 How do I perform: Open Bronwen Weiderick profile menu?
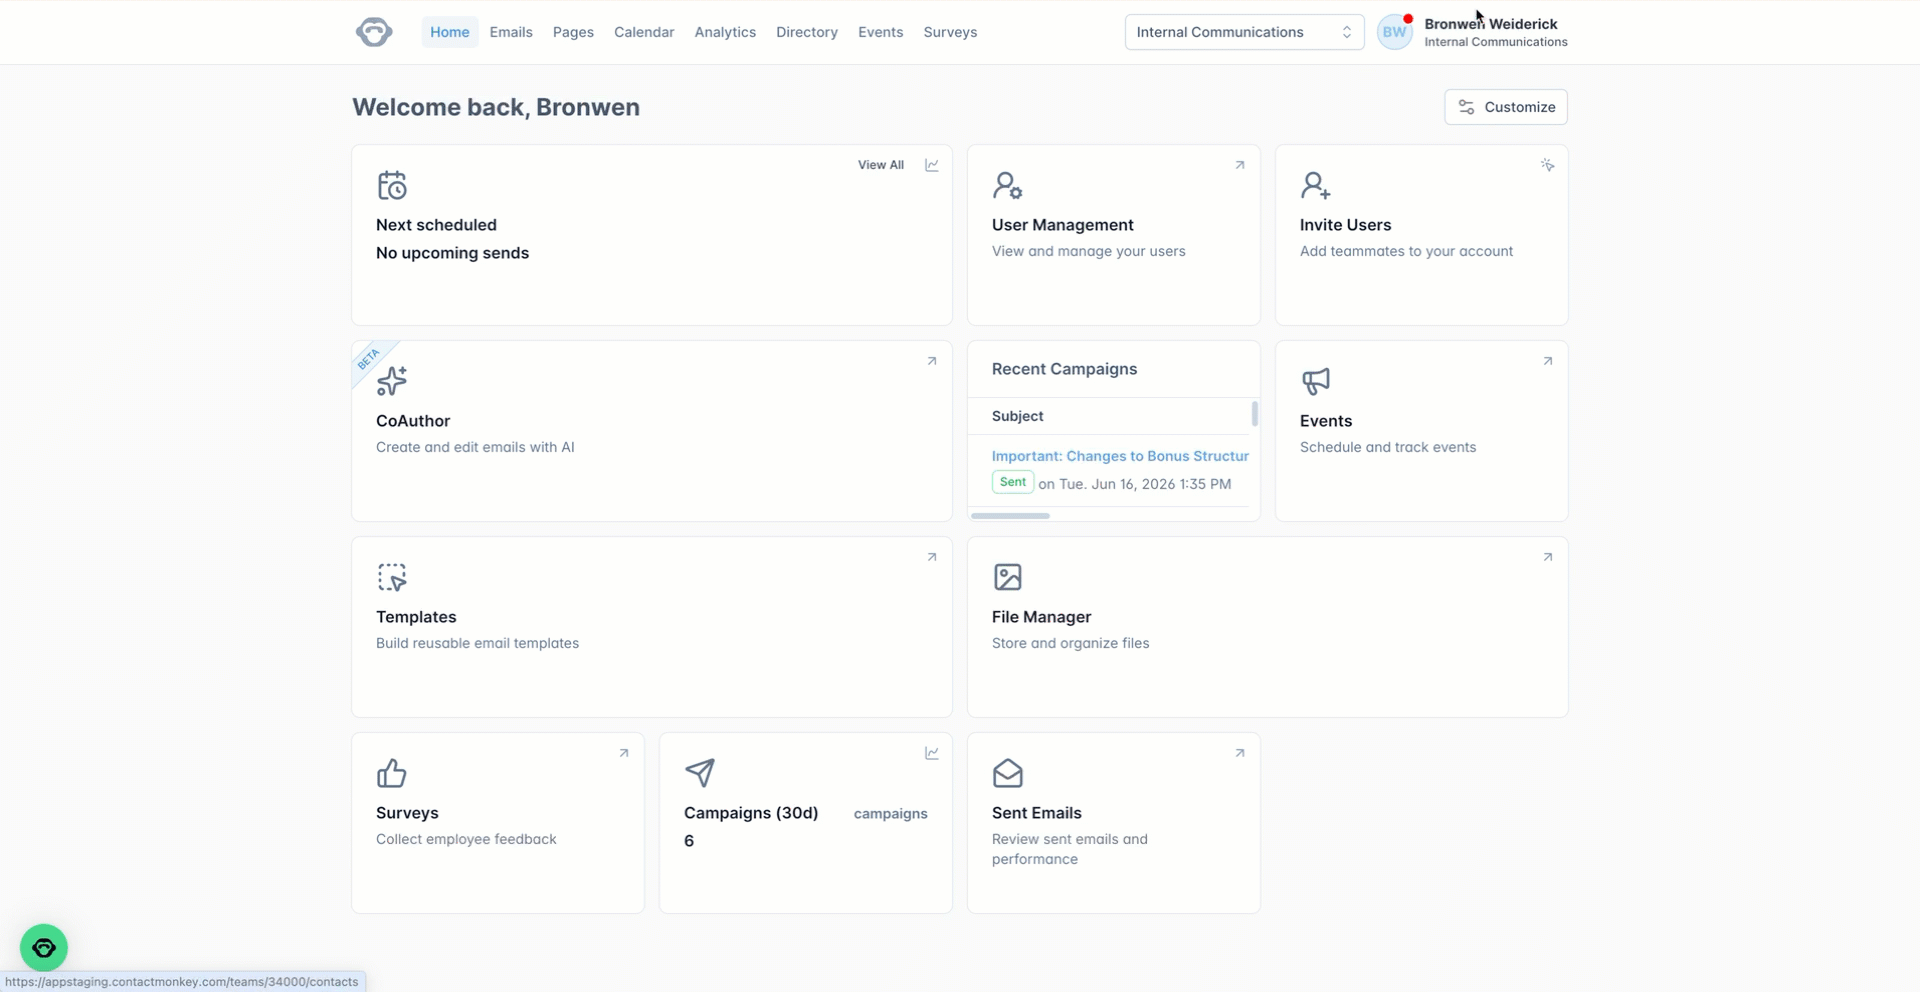(x=1495, y=32)
